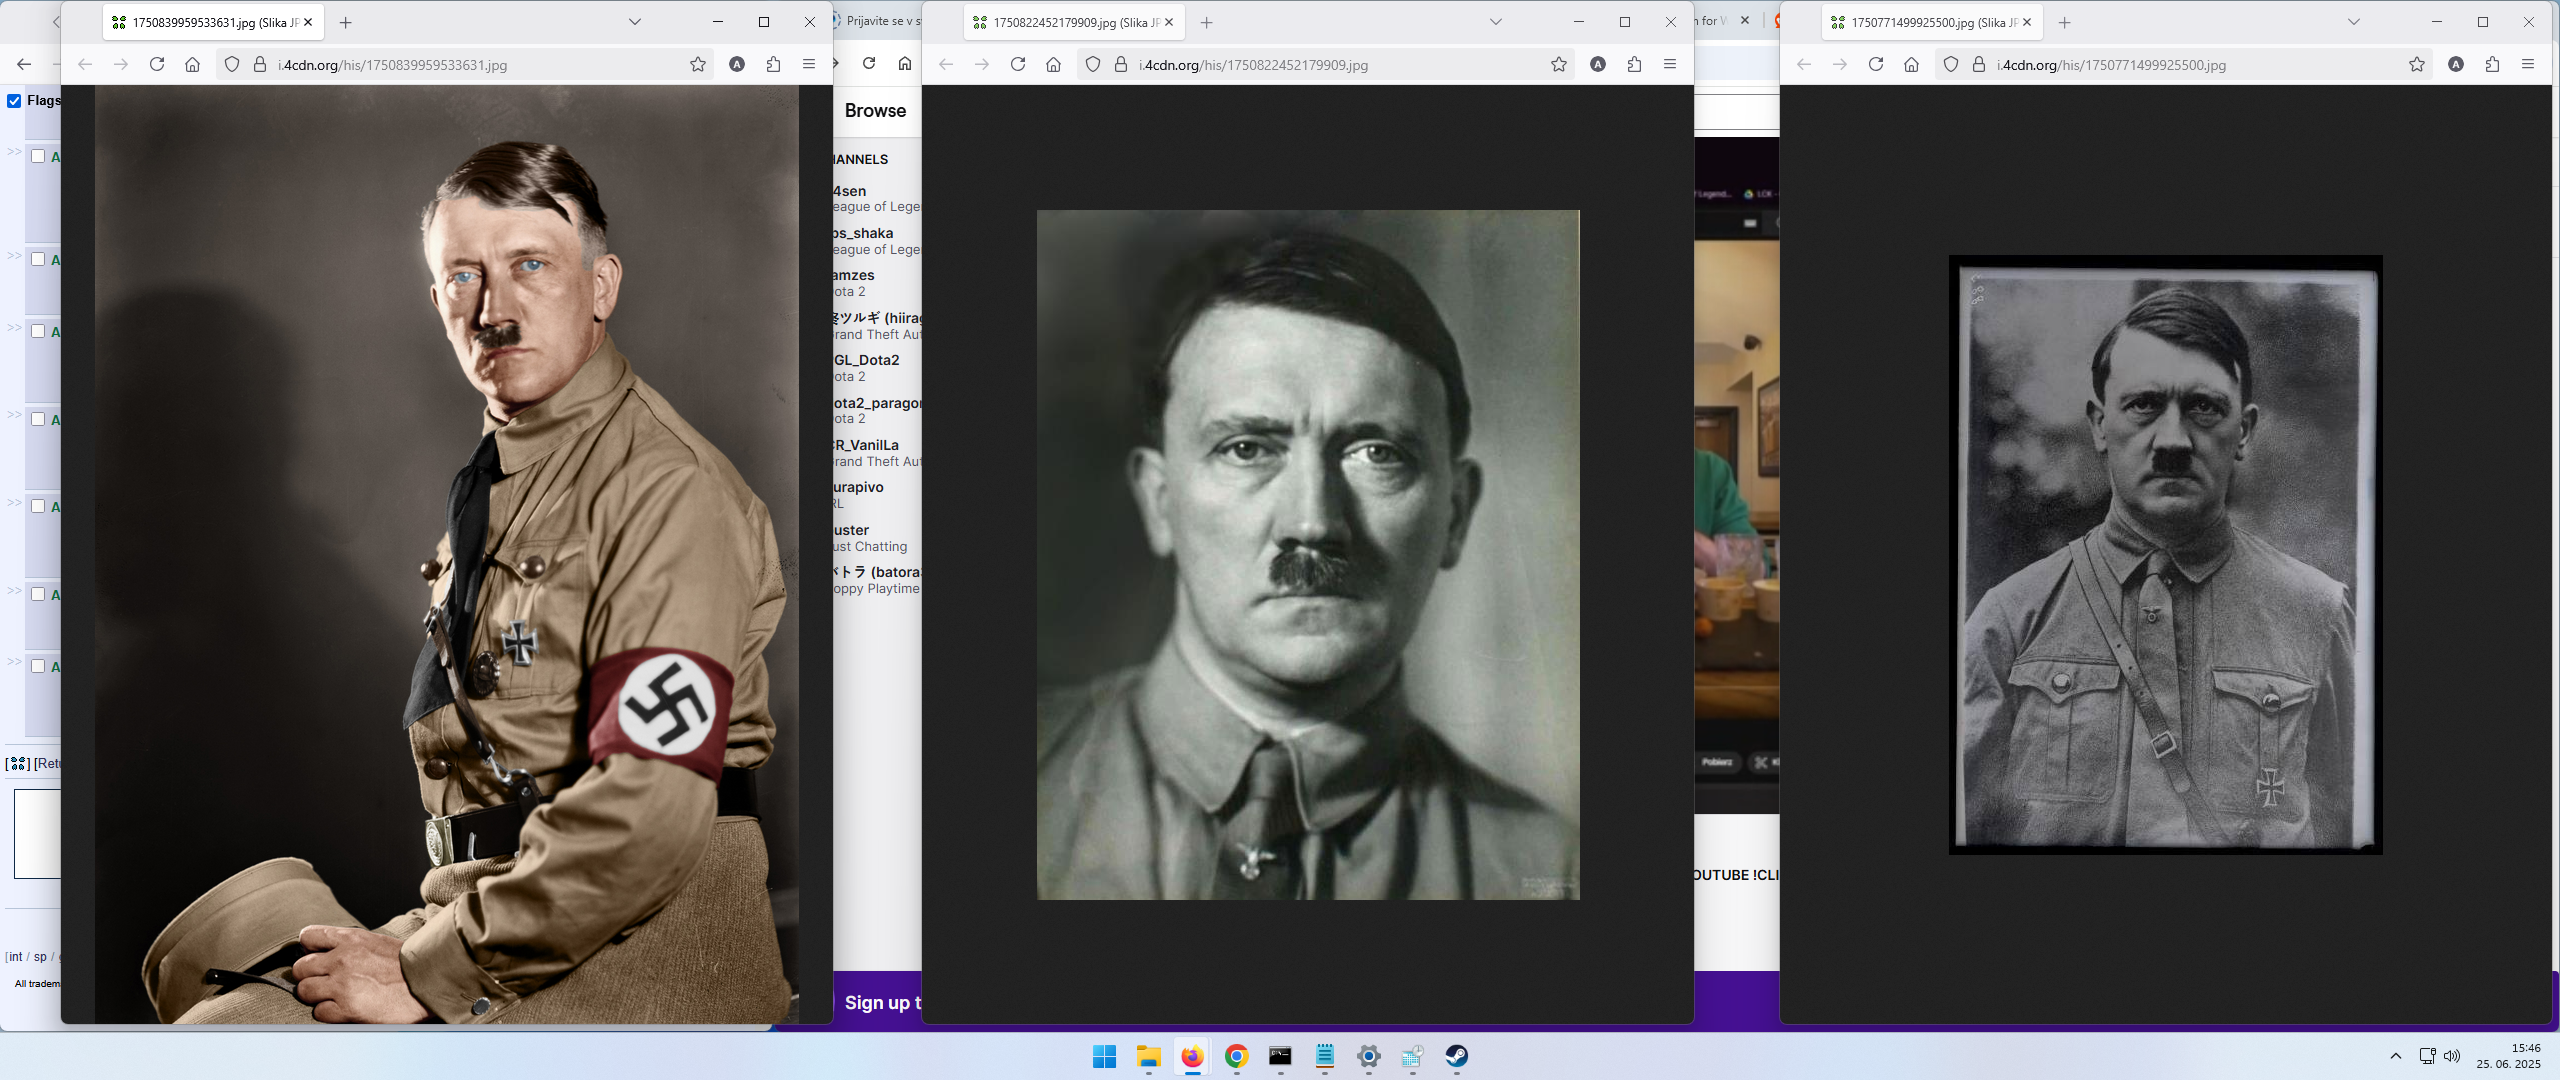Viewport: 2560px width, 1080px height.
Task: Open new tab in the 1750822452179909.jpg window
Action: (x=1207, y=22)
